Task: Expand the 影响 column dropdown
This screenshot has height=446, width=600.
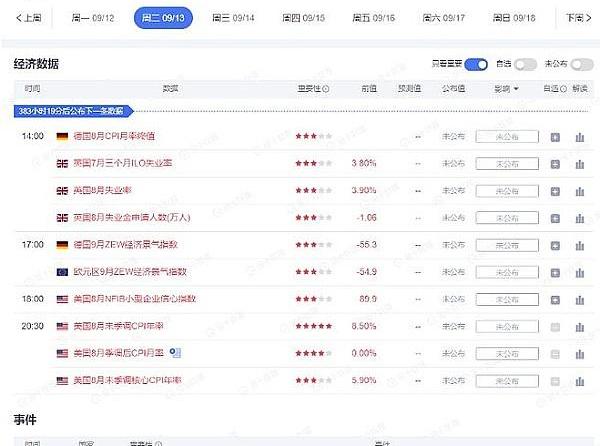Action: coord(505,88)
